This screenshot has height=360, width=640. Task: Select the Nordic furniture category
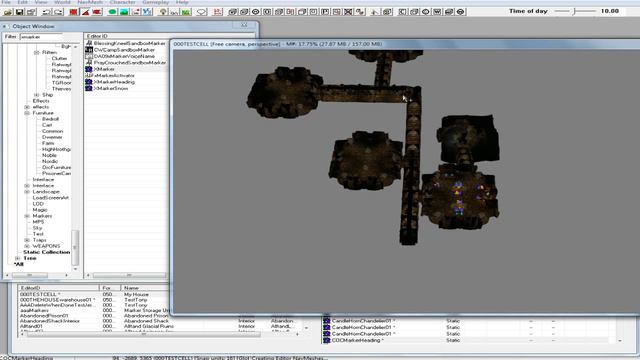coord(50,162)
